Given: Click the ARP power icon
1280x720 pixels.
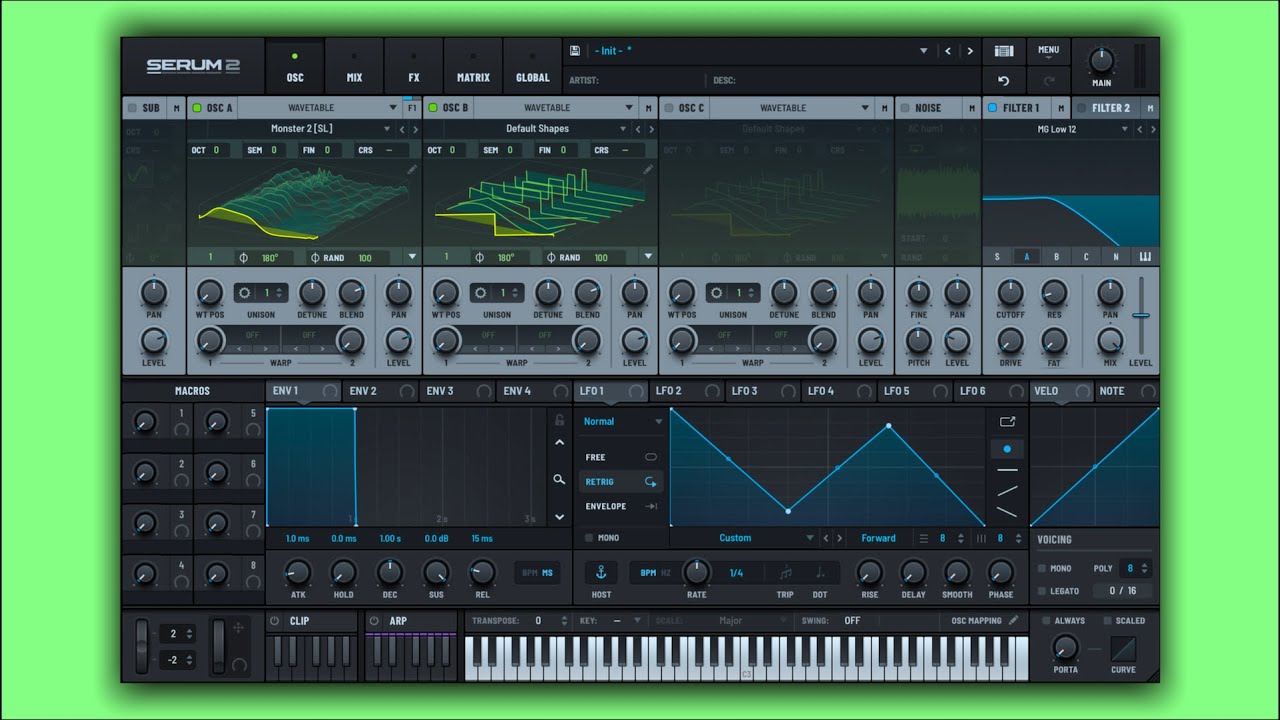Looking at the screenshot, I should (374, 621).
